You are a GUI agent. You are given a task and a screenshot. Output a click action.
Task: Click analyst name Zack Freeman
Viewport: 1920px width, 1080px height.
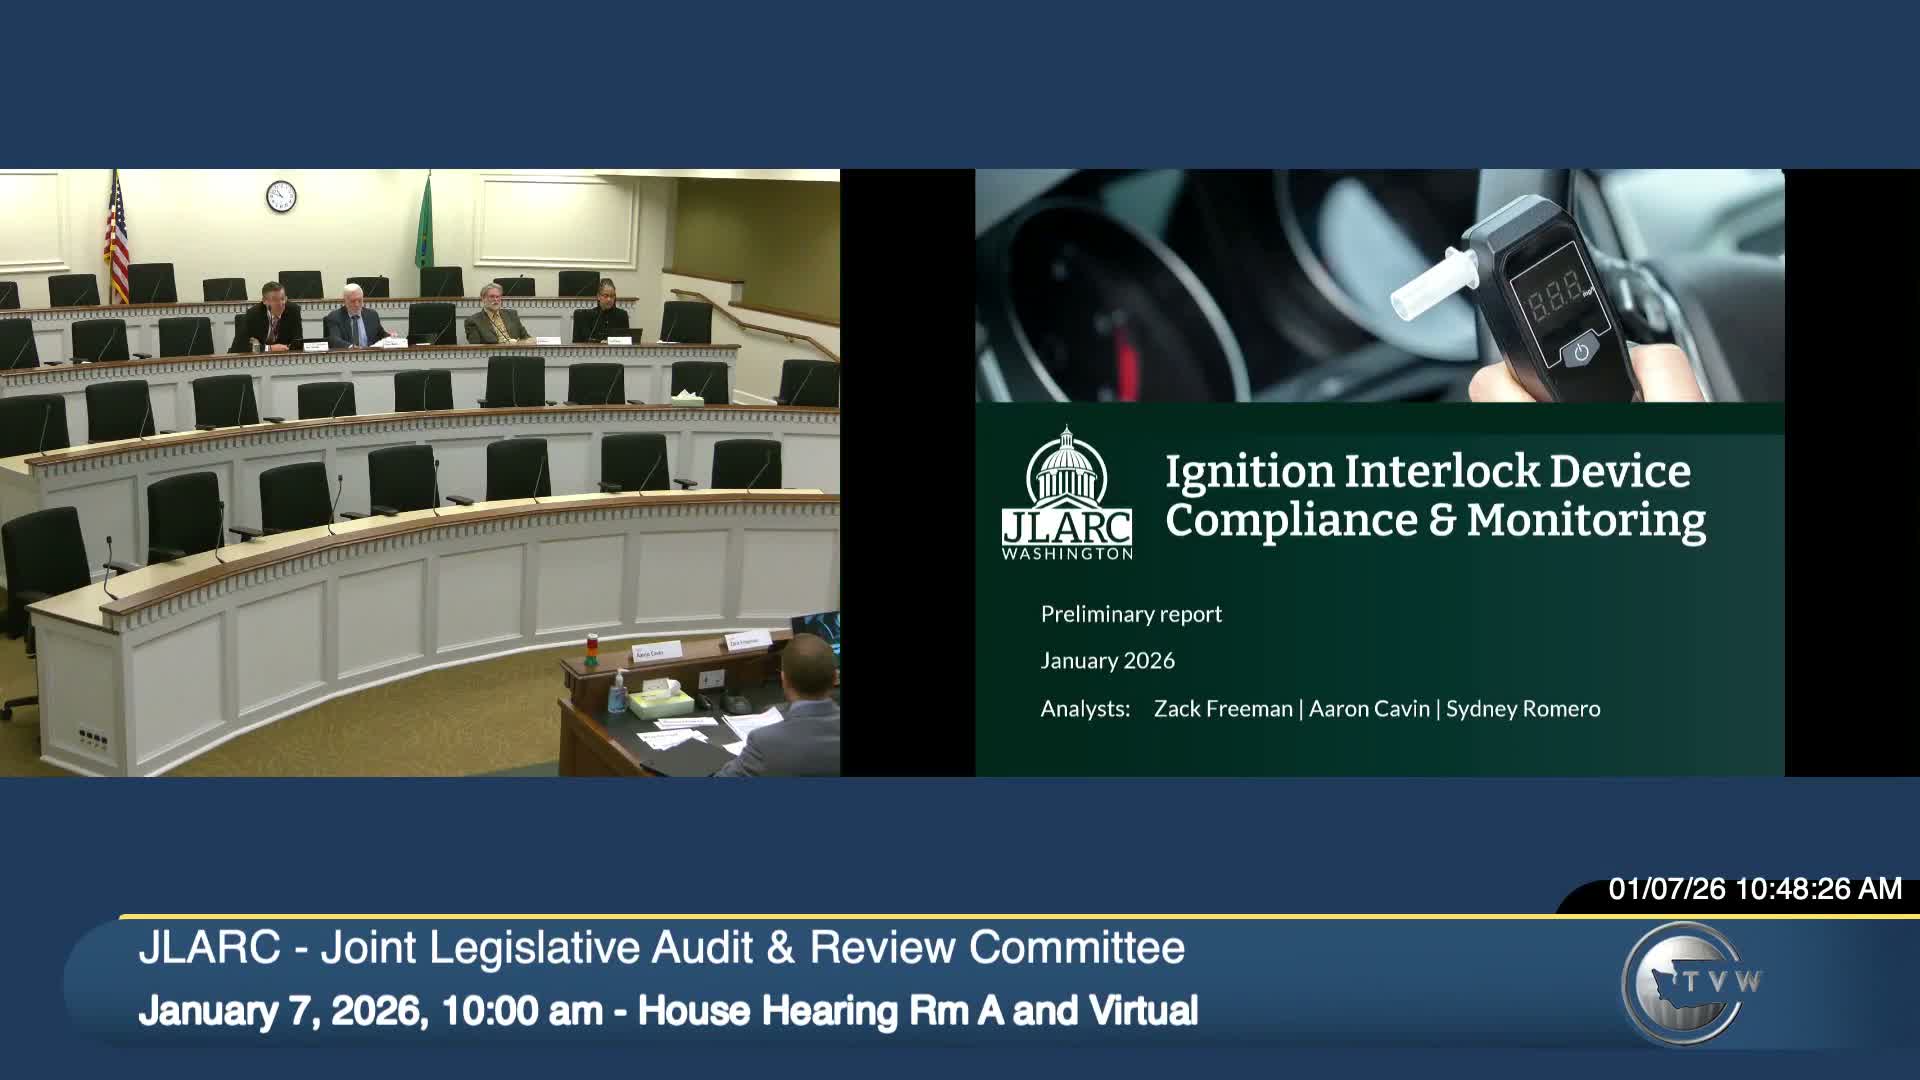(1222, 709)
